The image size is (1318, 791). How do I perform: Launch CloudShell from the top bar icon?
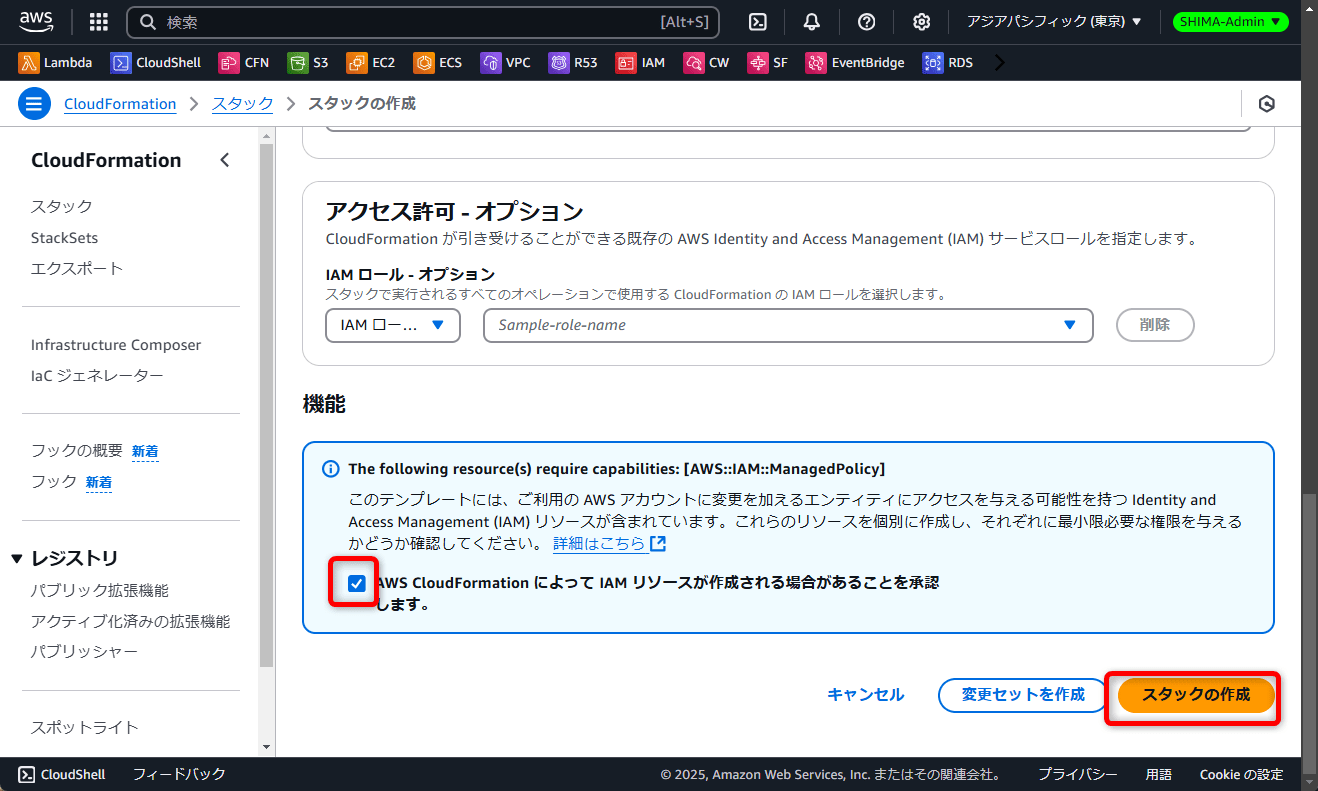coord(758,22)
